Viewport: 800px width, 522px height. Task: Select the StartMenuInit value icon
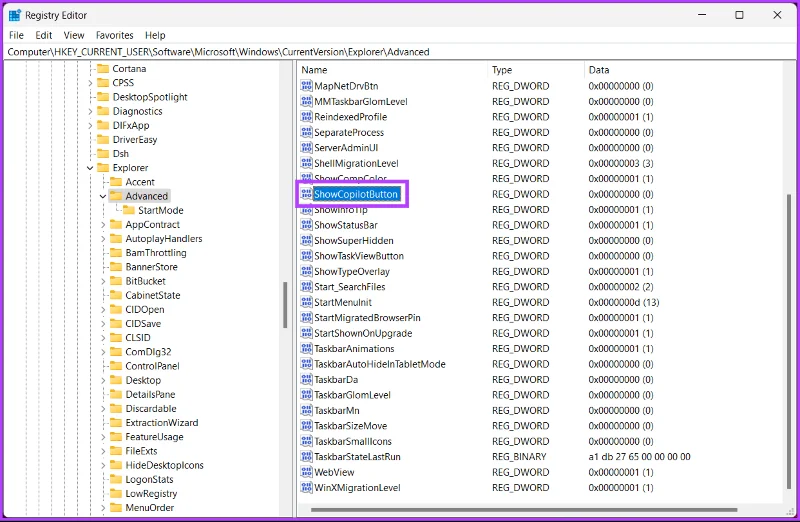tap(306, 302)
